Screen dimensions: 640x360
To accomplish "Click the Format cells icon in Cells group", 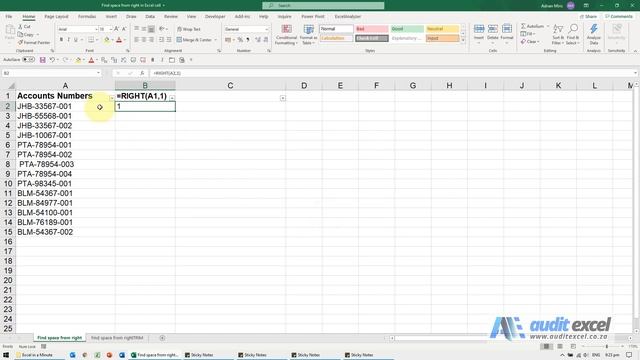I will tap(507, 29).
